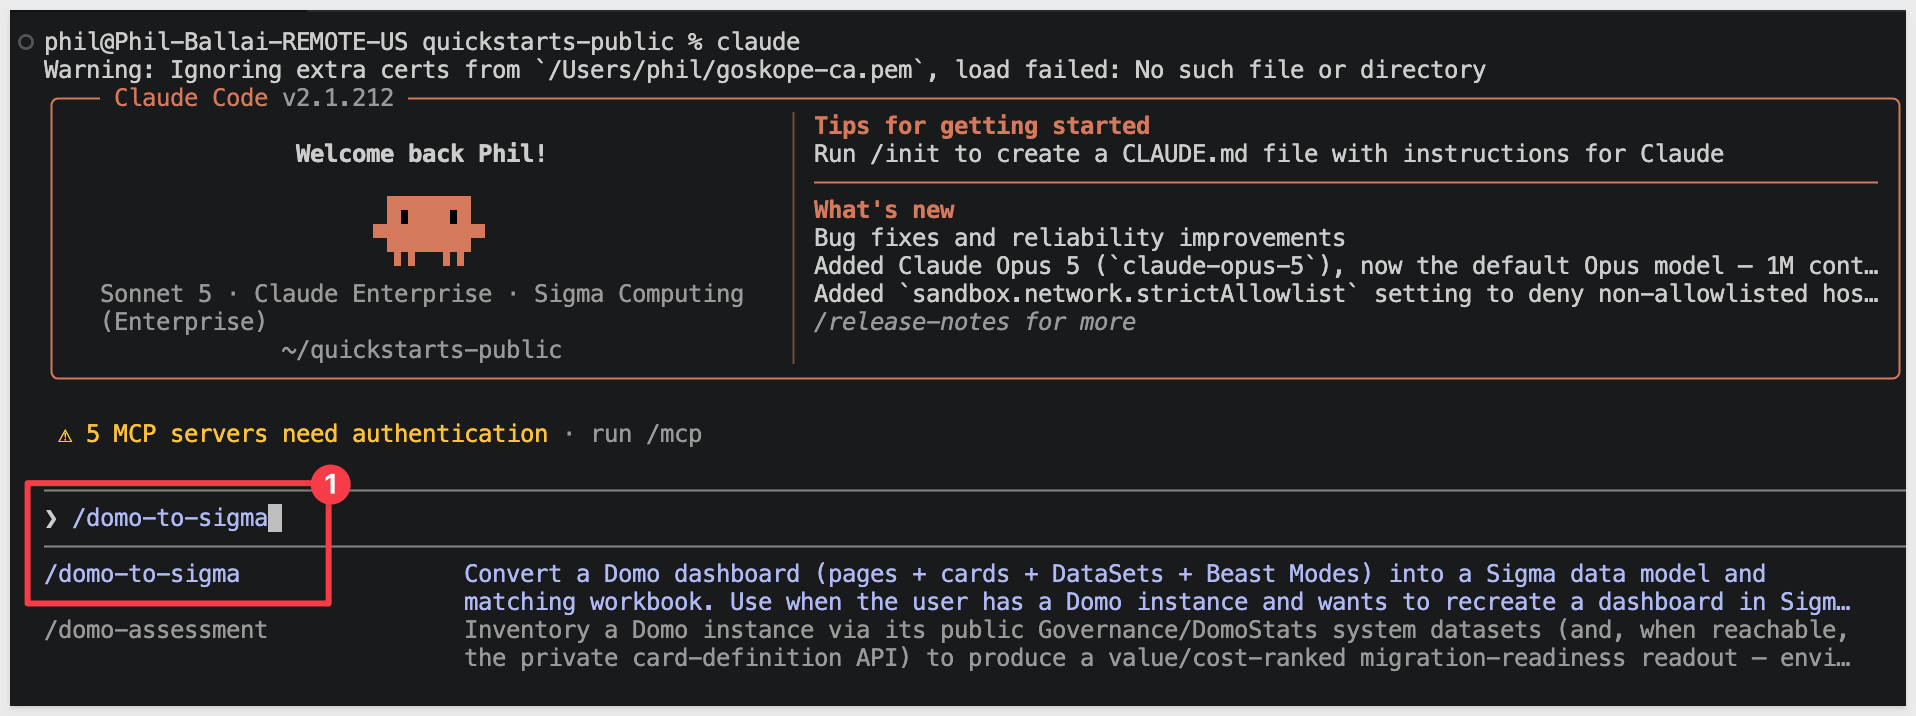Click the circle indicator before phil@Phil-Ballai

tap(27, 42)
